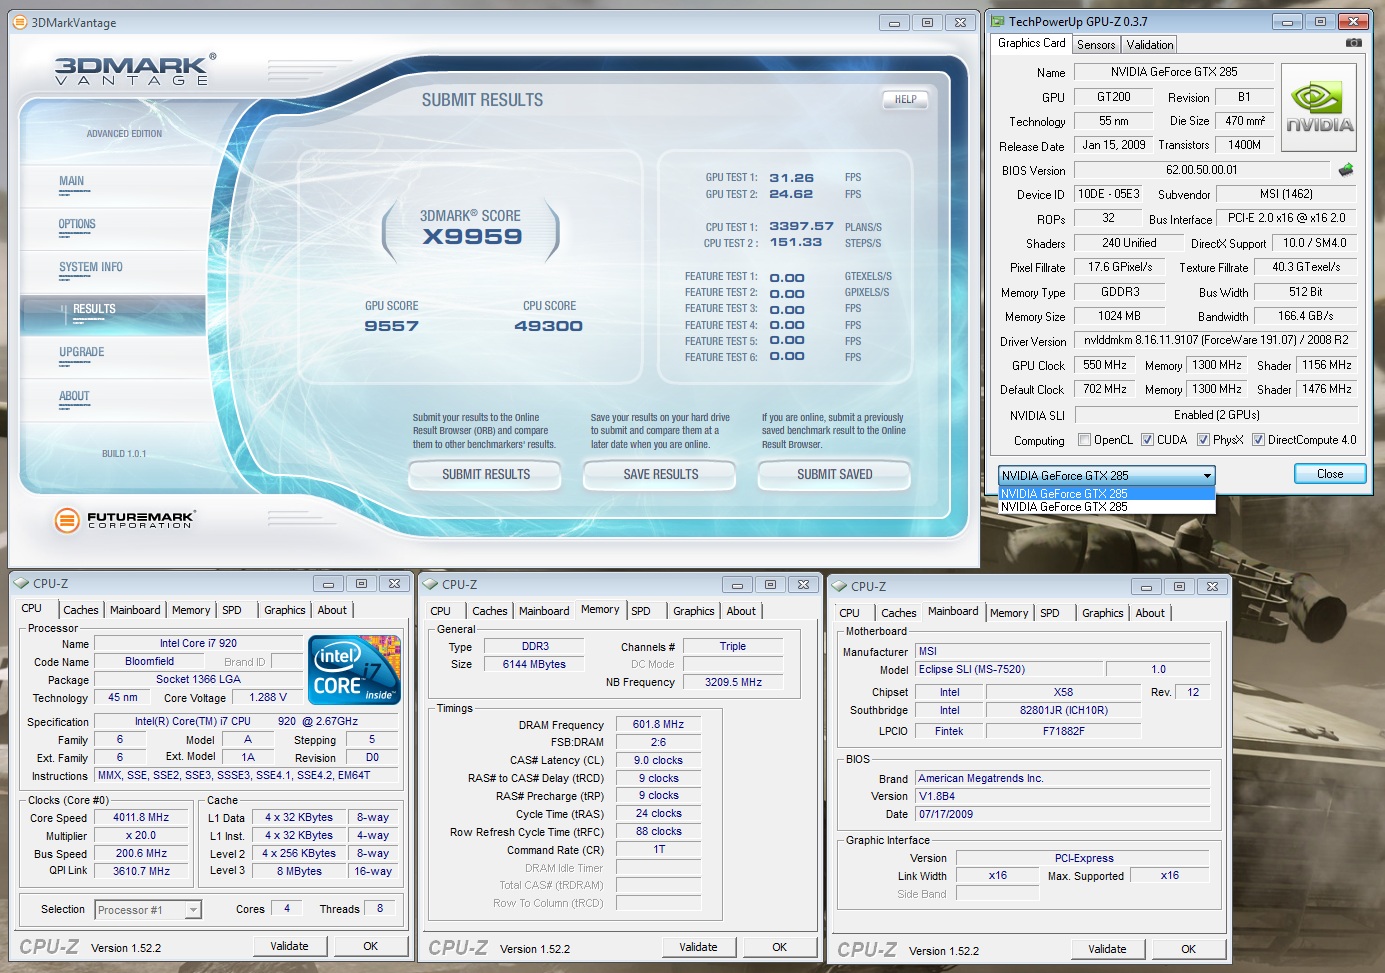Click the title icon of CPU-Z Mainboard window
Screen dimensions: 1385x973
click(x=839, y=586)
